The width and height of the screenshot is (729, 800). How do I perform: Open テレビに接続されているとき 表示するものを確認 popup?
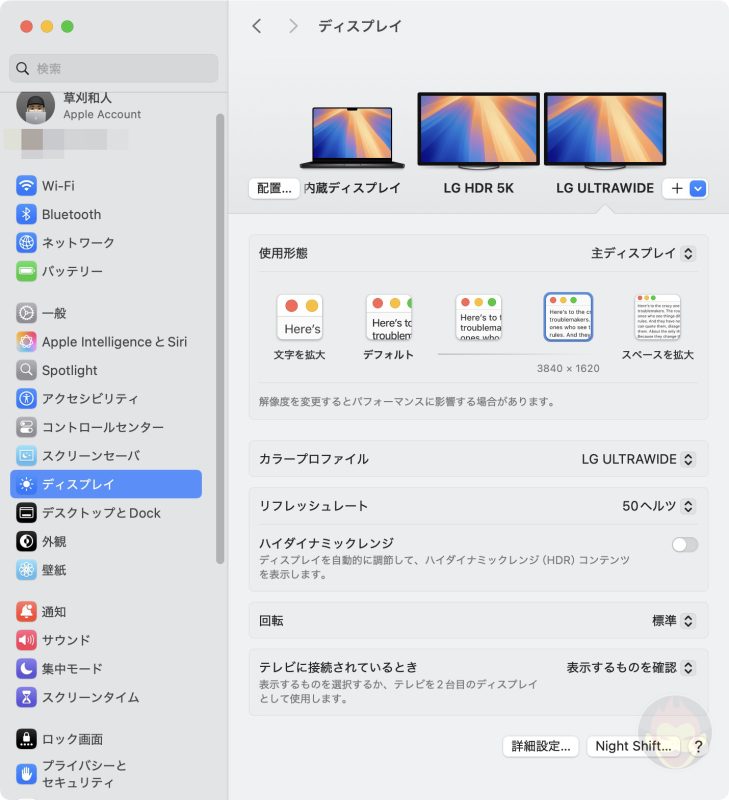coord(631,668)
